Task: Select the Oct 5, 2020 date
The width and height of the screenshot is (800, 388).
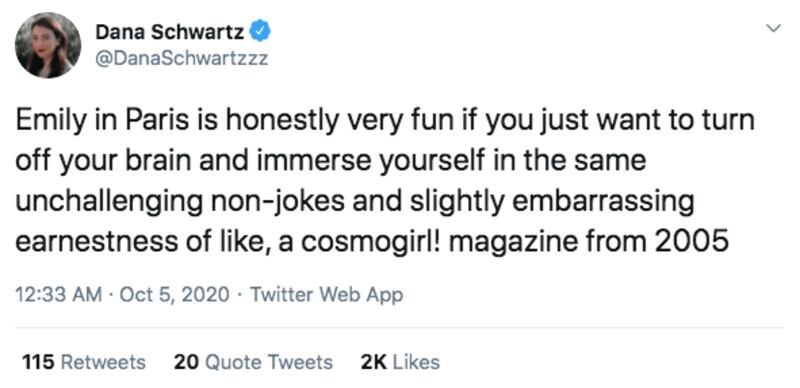Action: [174, 295]
